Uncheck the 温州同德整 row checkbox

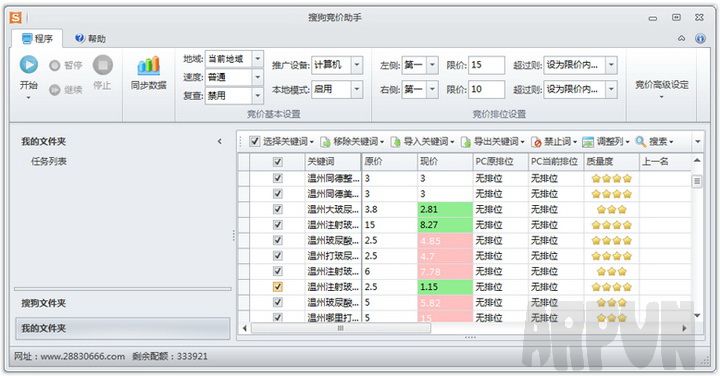coord(278,178)
